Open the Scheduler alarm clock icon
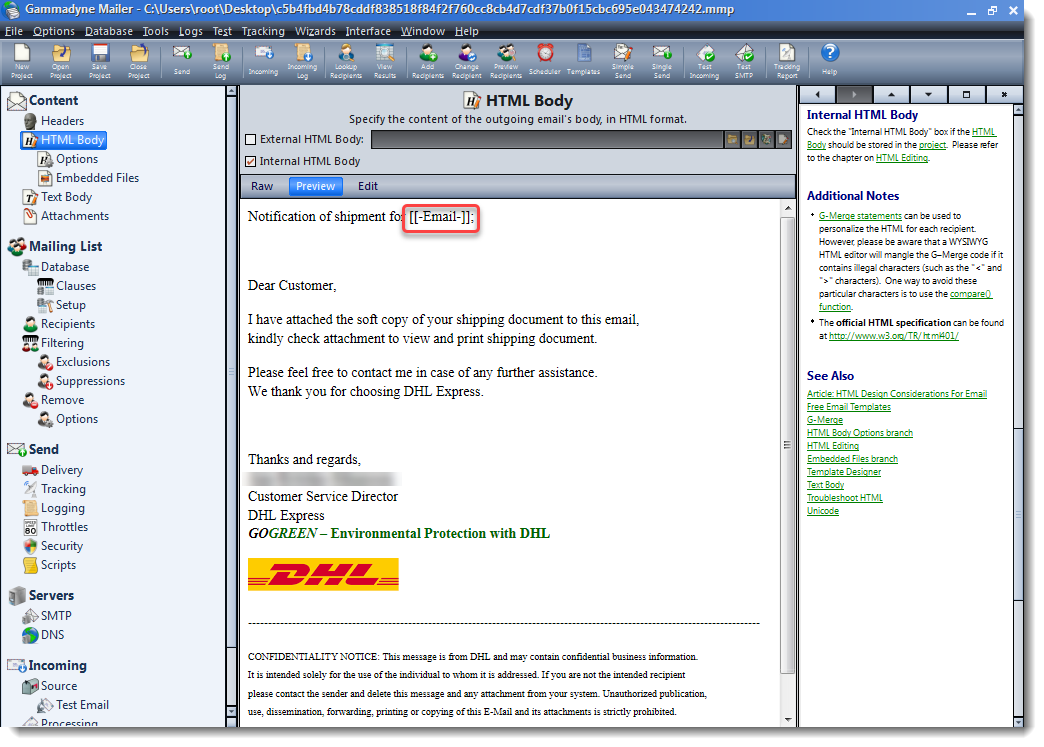Image resolution: width=1044 pixels, height=747 pixels. pyautogui.click(x=545, y=59)
